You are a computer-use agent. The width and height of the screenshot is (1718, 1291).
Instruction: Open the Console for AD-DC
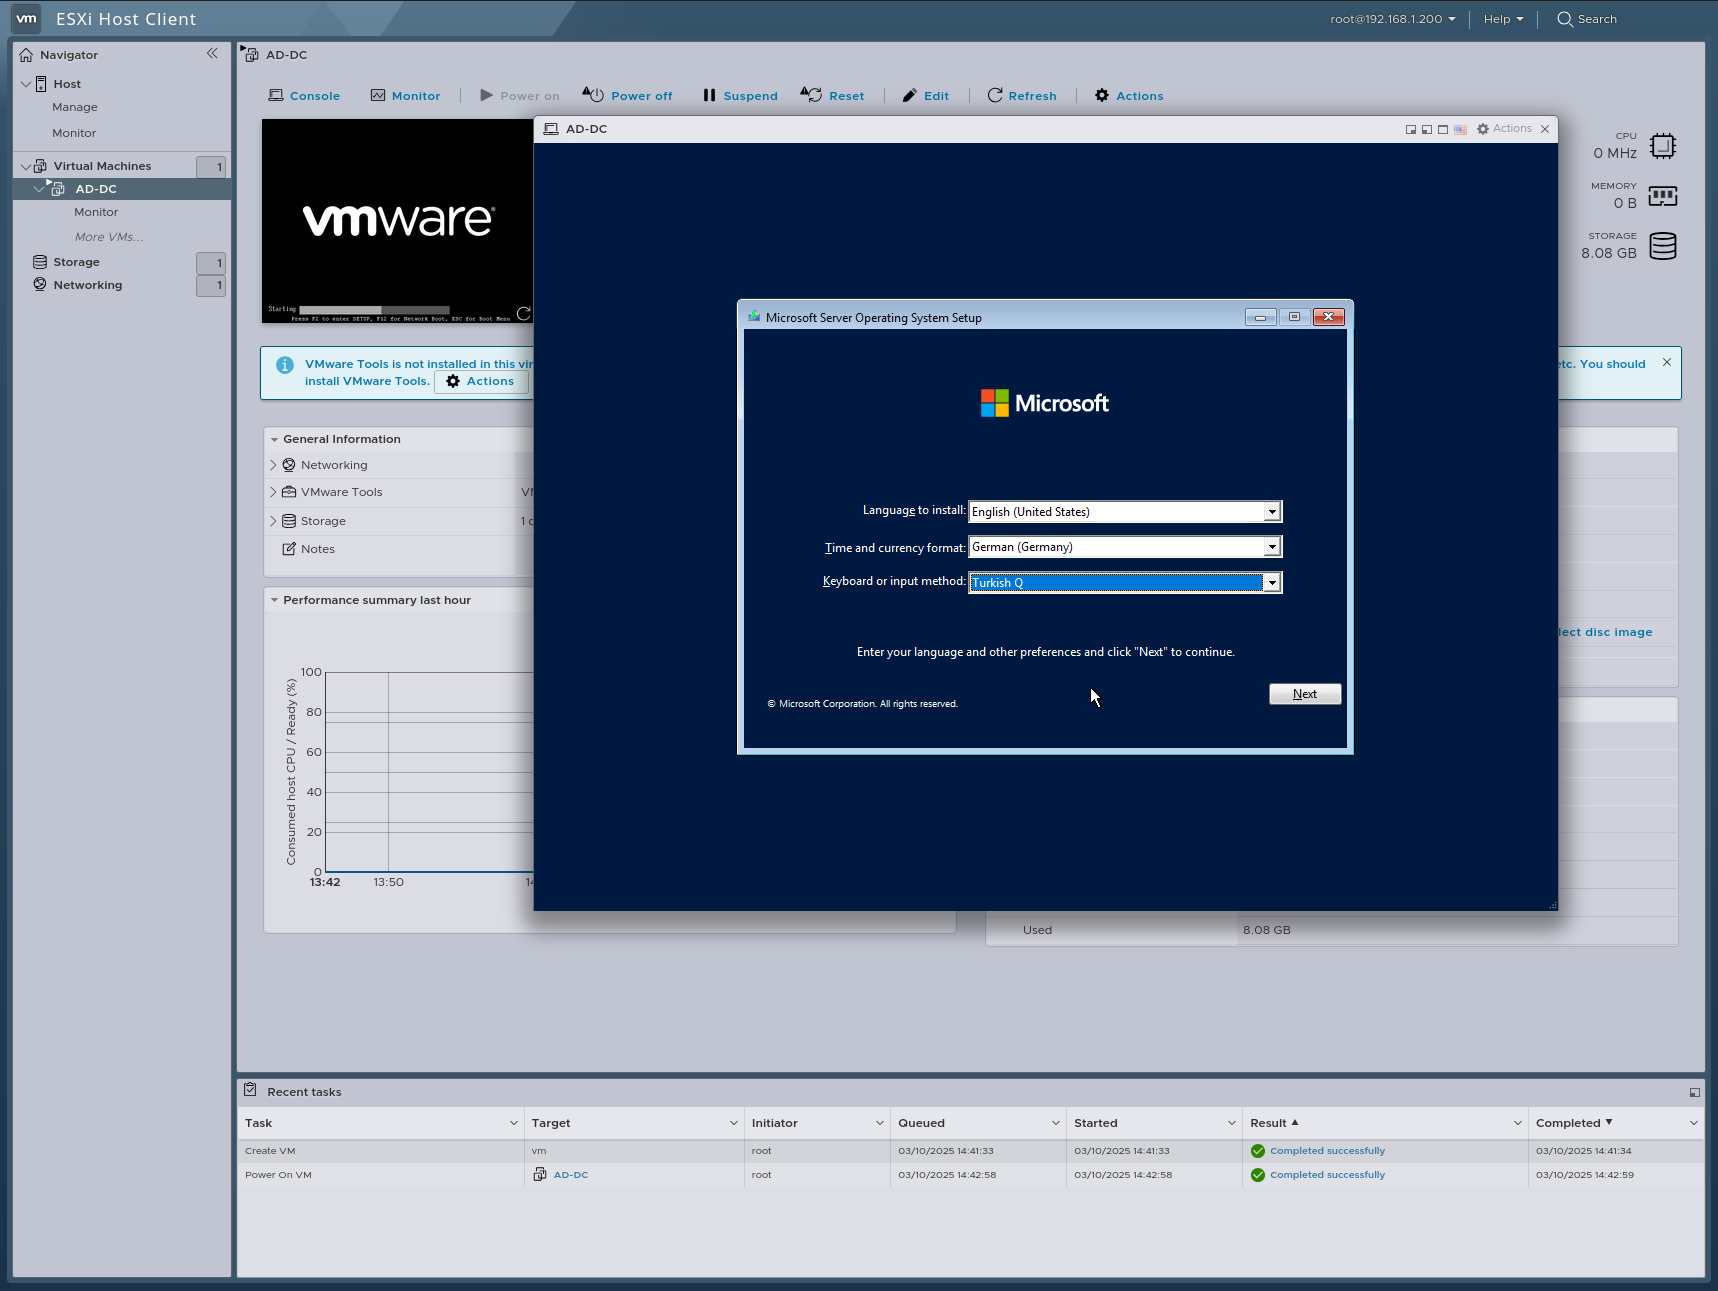pos(304,95)
